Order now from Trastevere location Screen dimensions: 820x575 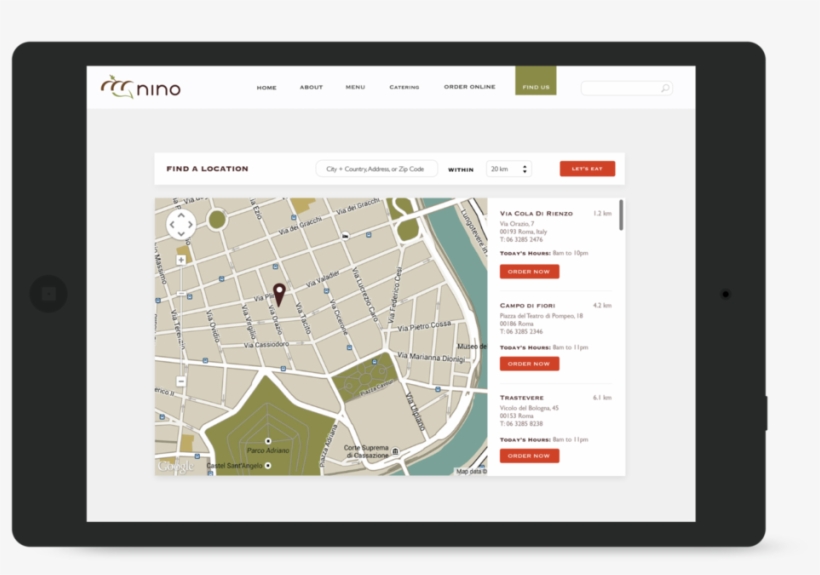click(x=529, y=456)
